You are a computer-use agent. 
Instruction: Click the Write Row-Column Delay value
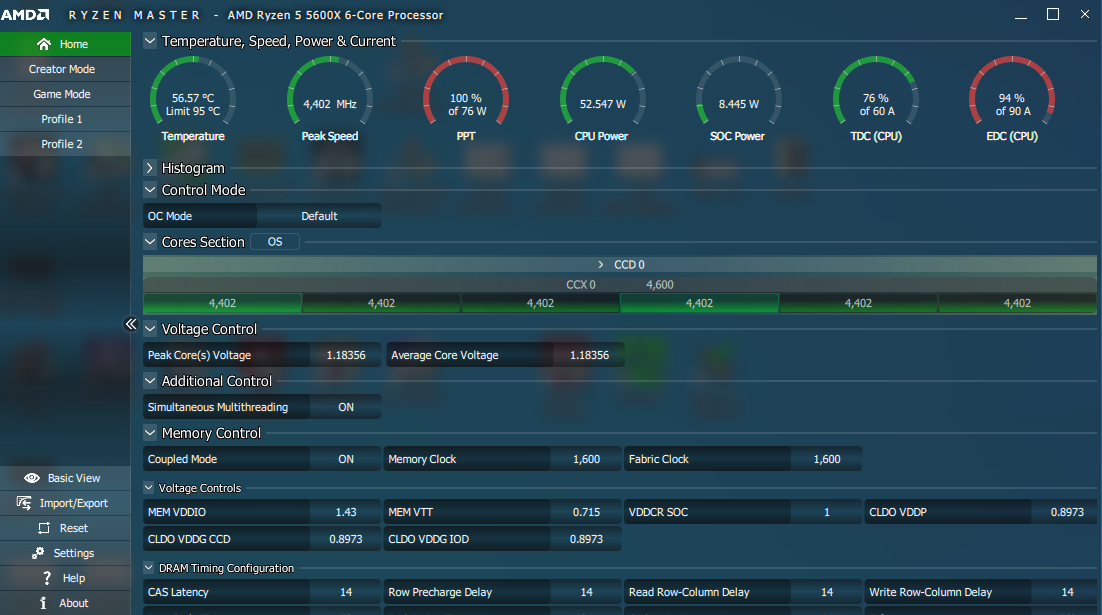pyautogui.click(x=1067, y=592)
